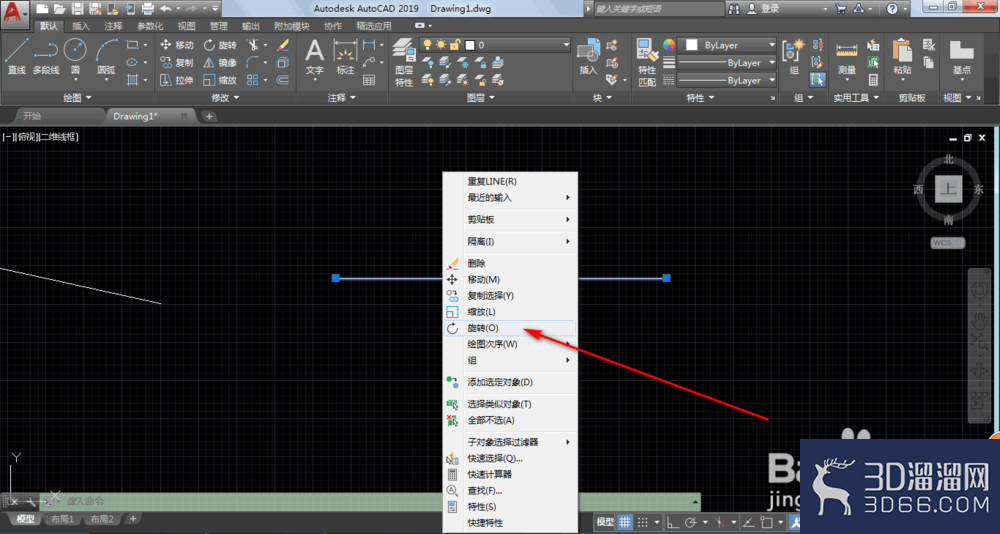
Task: Toggle grid display in status bar
Action: (x=625, y=522)
